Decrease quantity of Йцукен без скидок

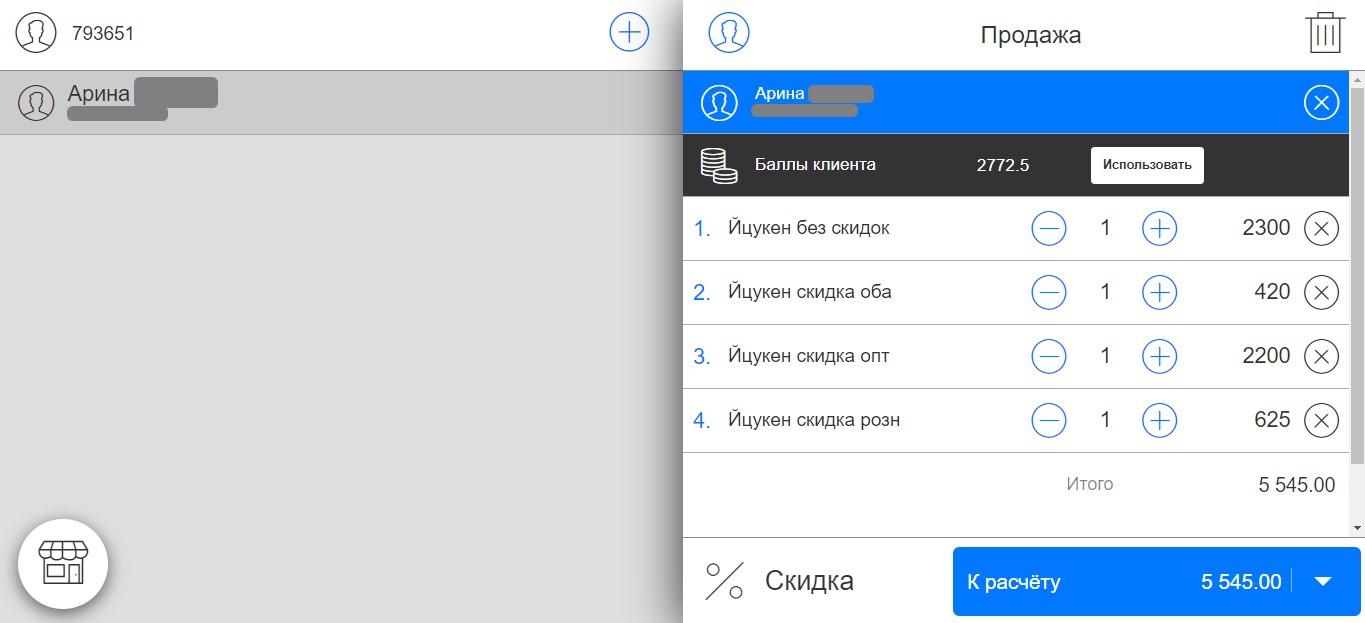pos(1049,229)
